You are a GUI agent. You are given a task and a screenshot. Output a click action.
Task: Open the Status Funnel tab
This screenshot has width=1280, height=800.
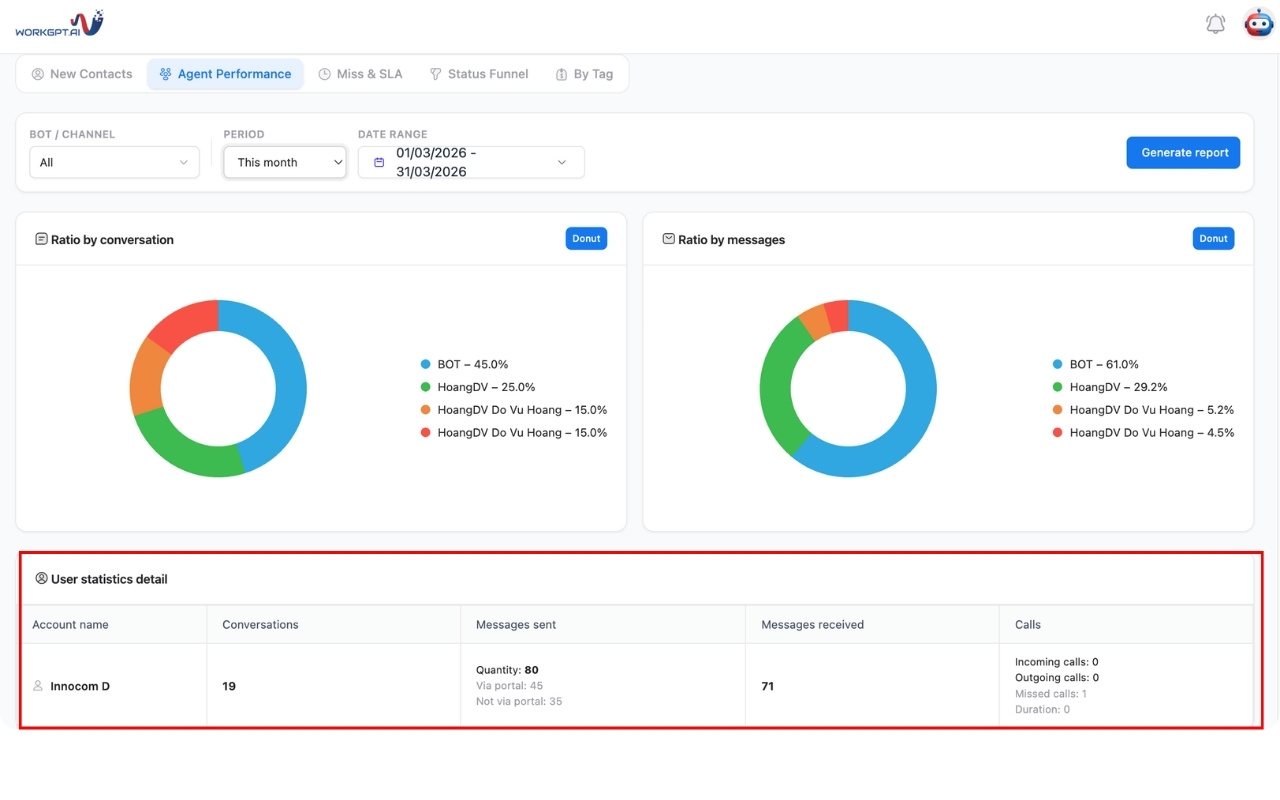(x=479, y=74)
